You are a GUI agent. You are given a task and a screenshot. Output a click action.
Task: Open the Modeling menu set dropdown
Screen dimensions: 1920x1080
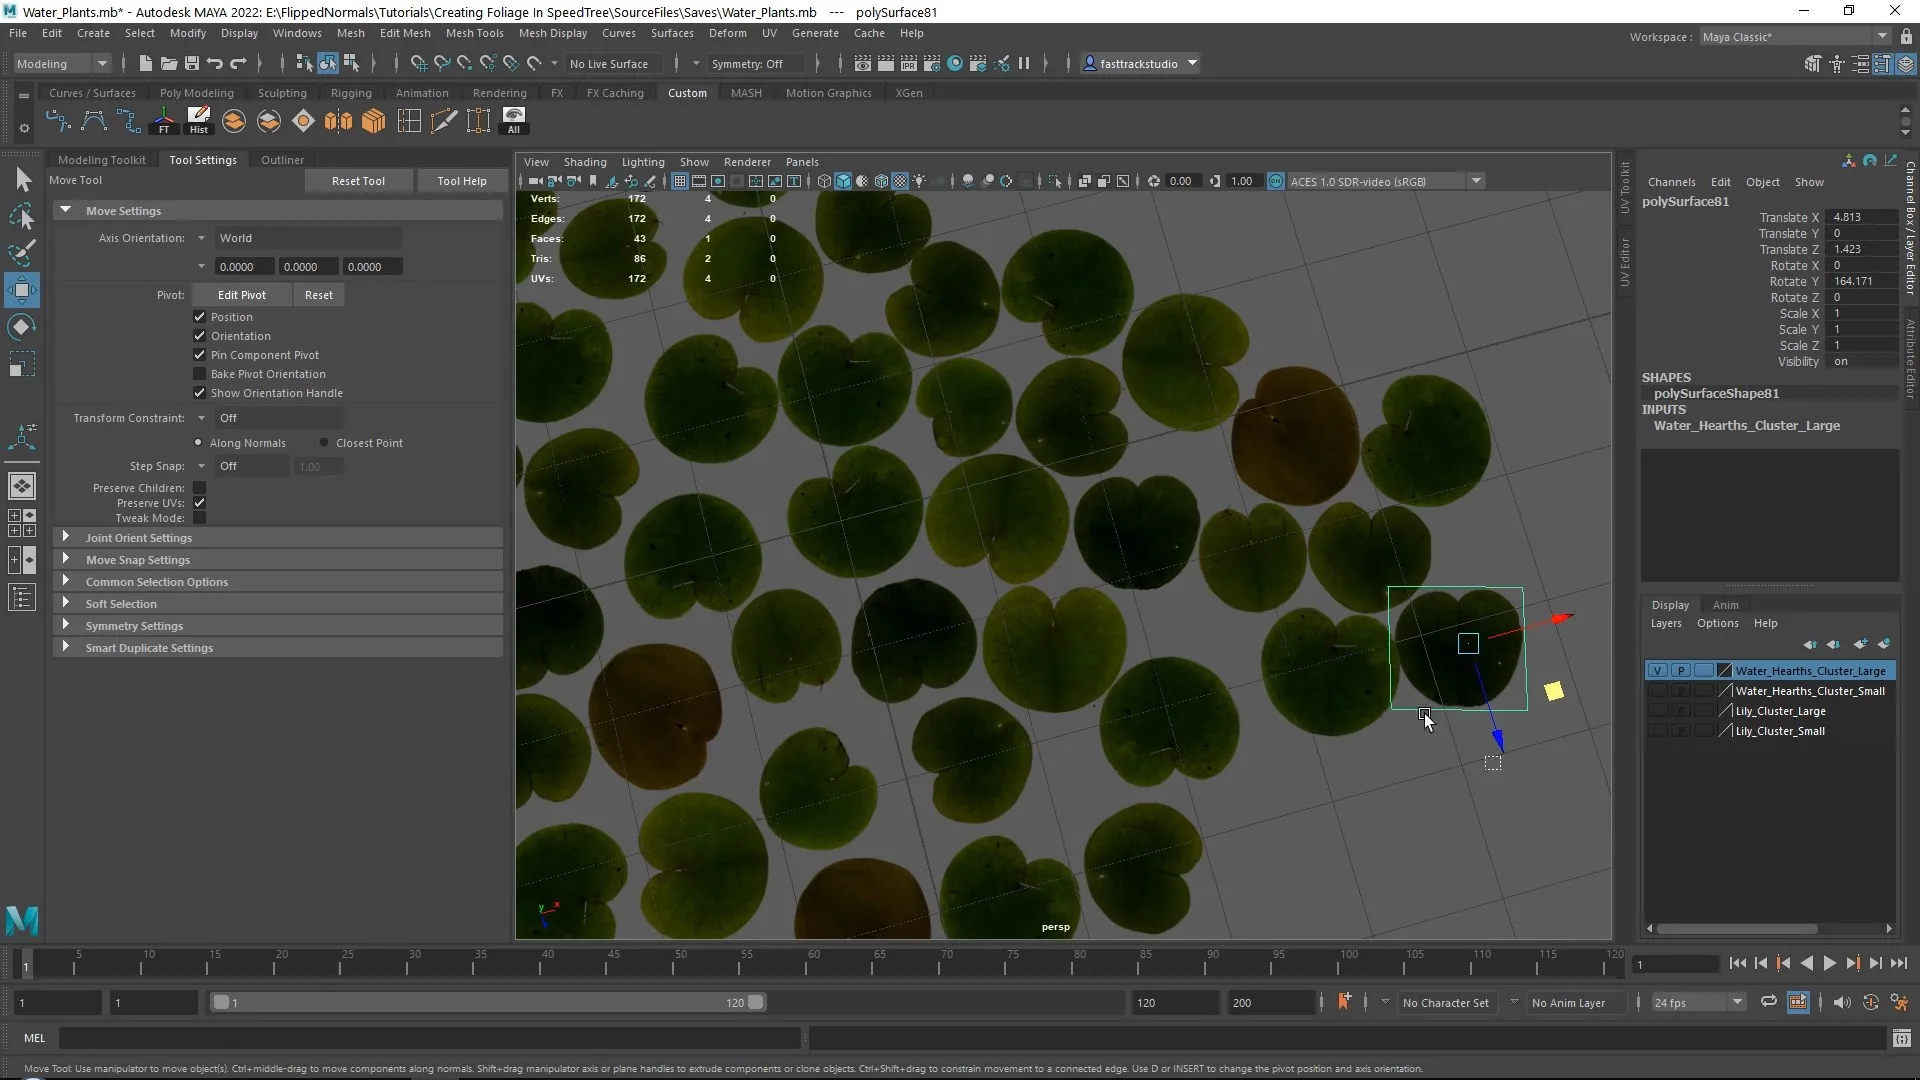(x=62, y=63)
